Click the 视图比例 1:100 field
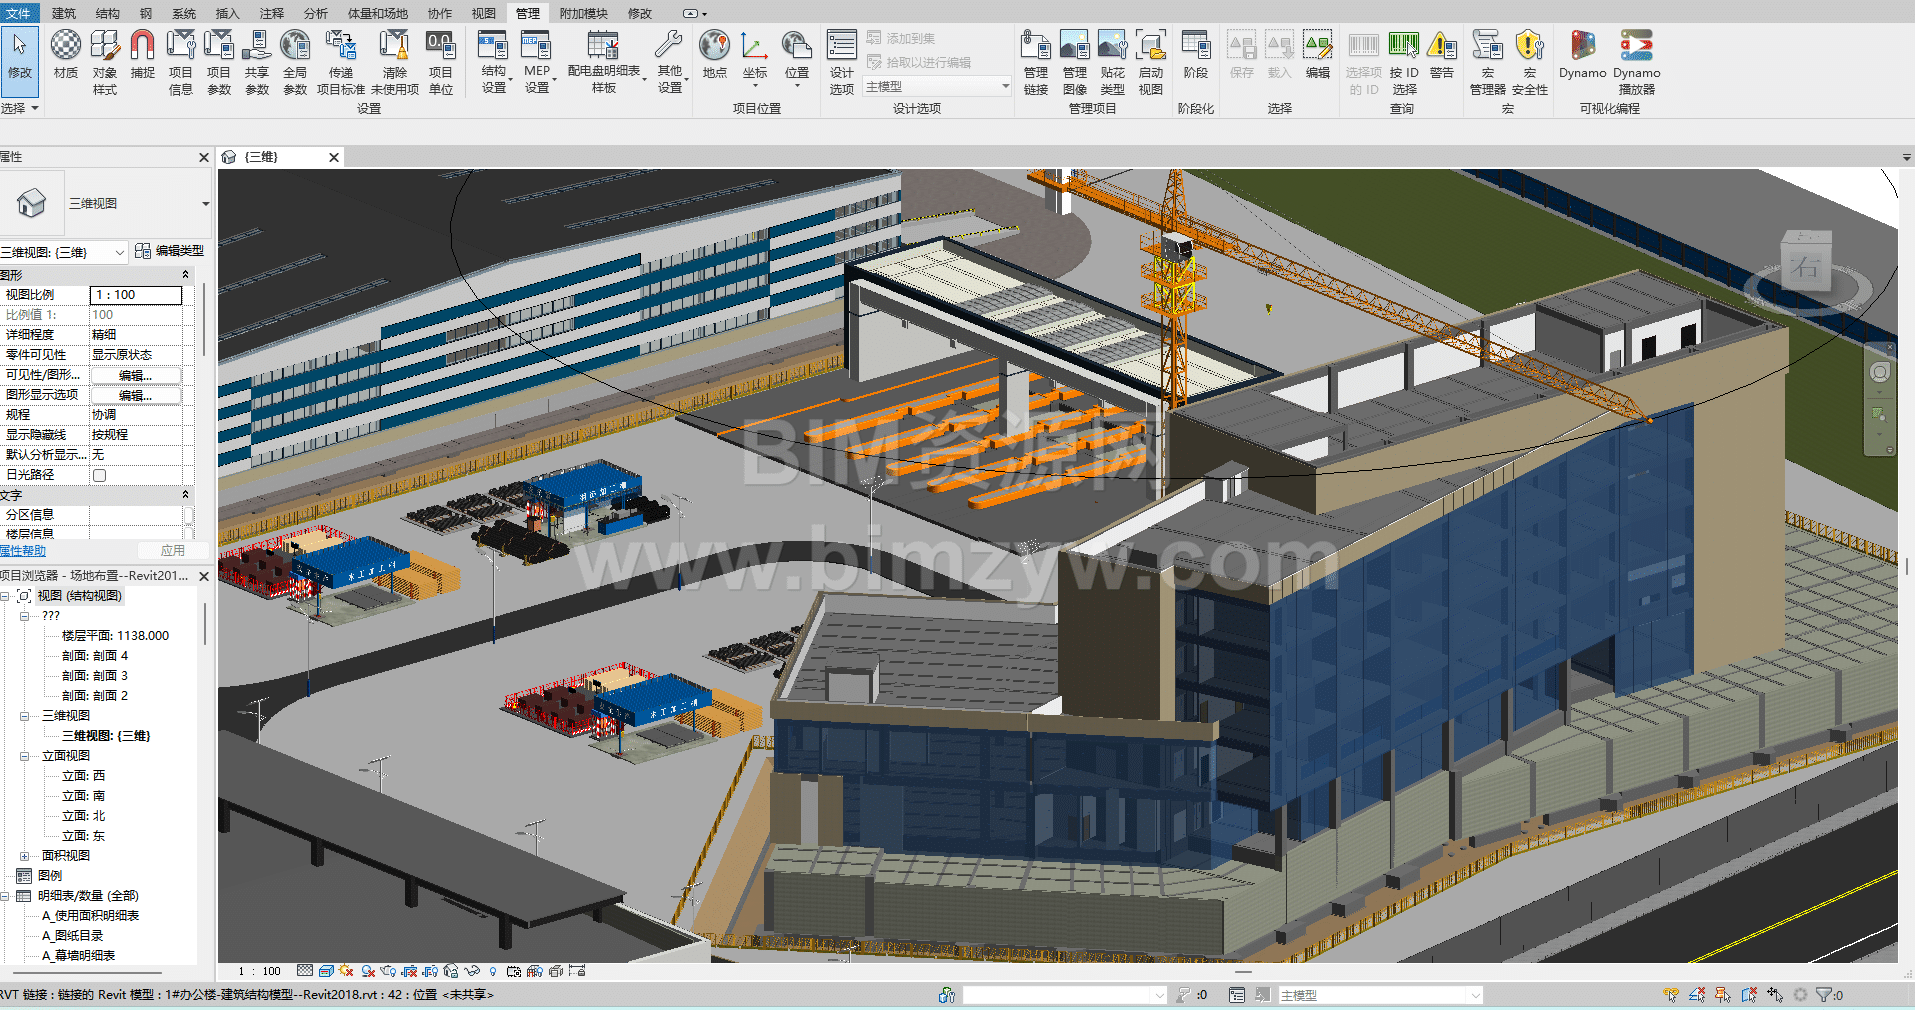This screenshot has width=1915, height=1010. tap(136, 295)
